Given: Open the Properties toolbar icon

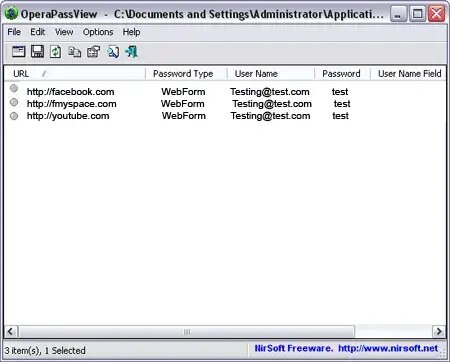Looking at the screenshot, I should [93, 52].
